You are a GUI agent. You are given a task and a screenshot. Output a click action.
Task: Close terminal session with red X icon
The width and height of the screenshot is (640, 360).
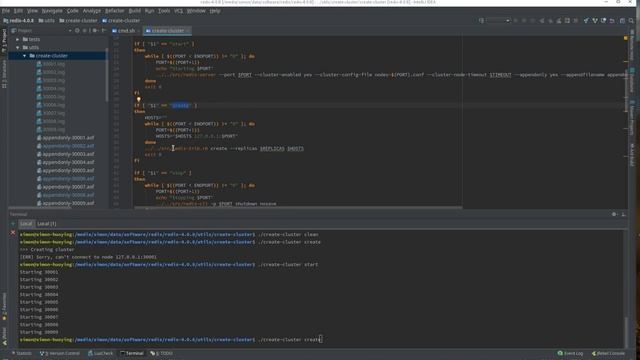click(13, 233)
